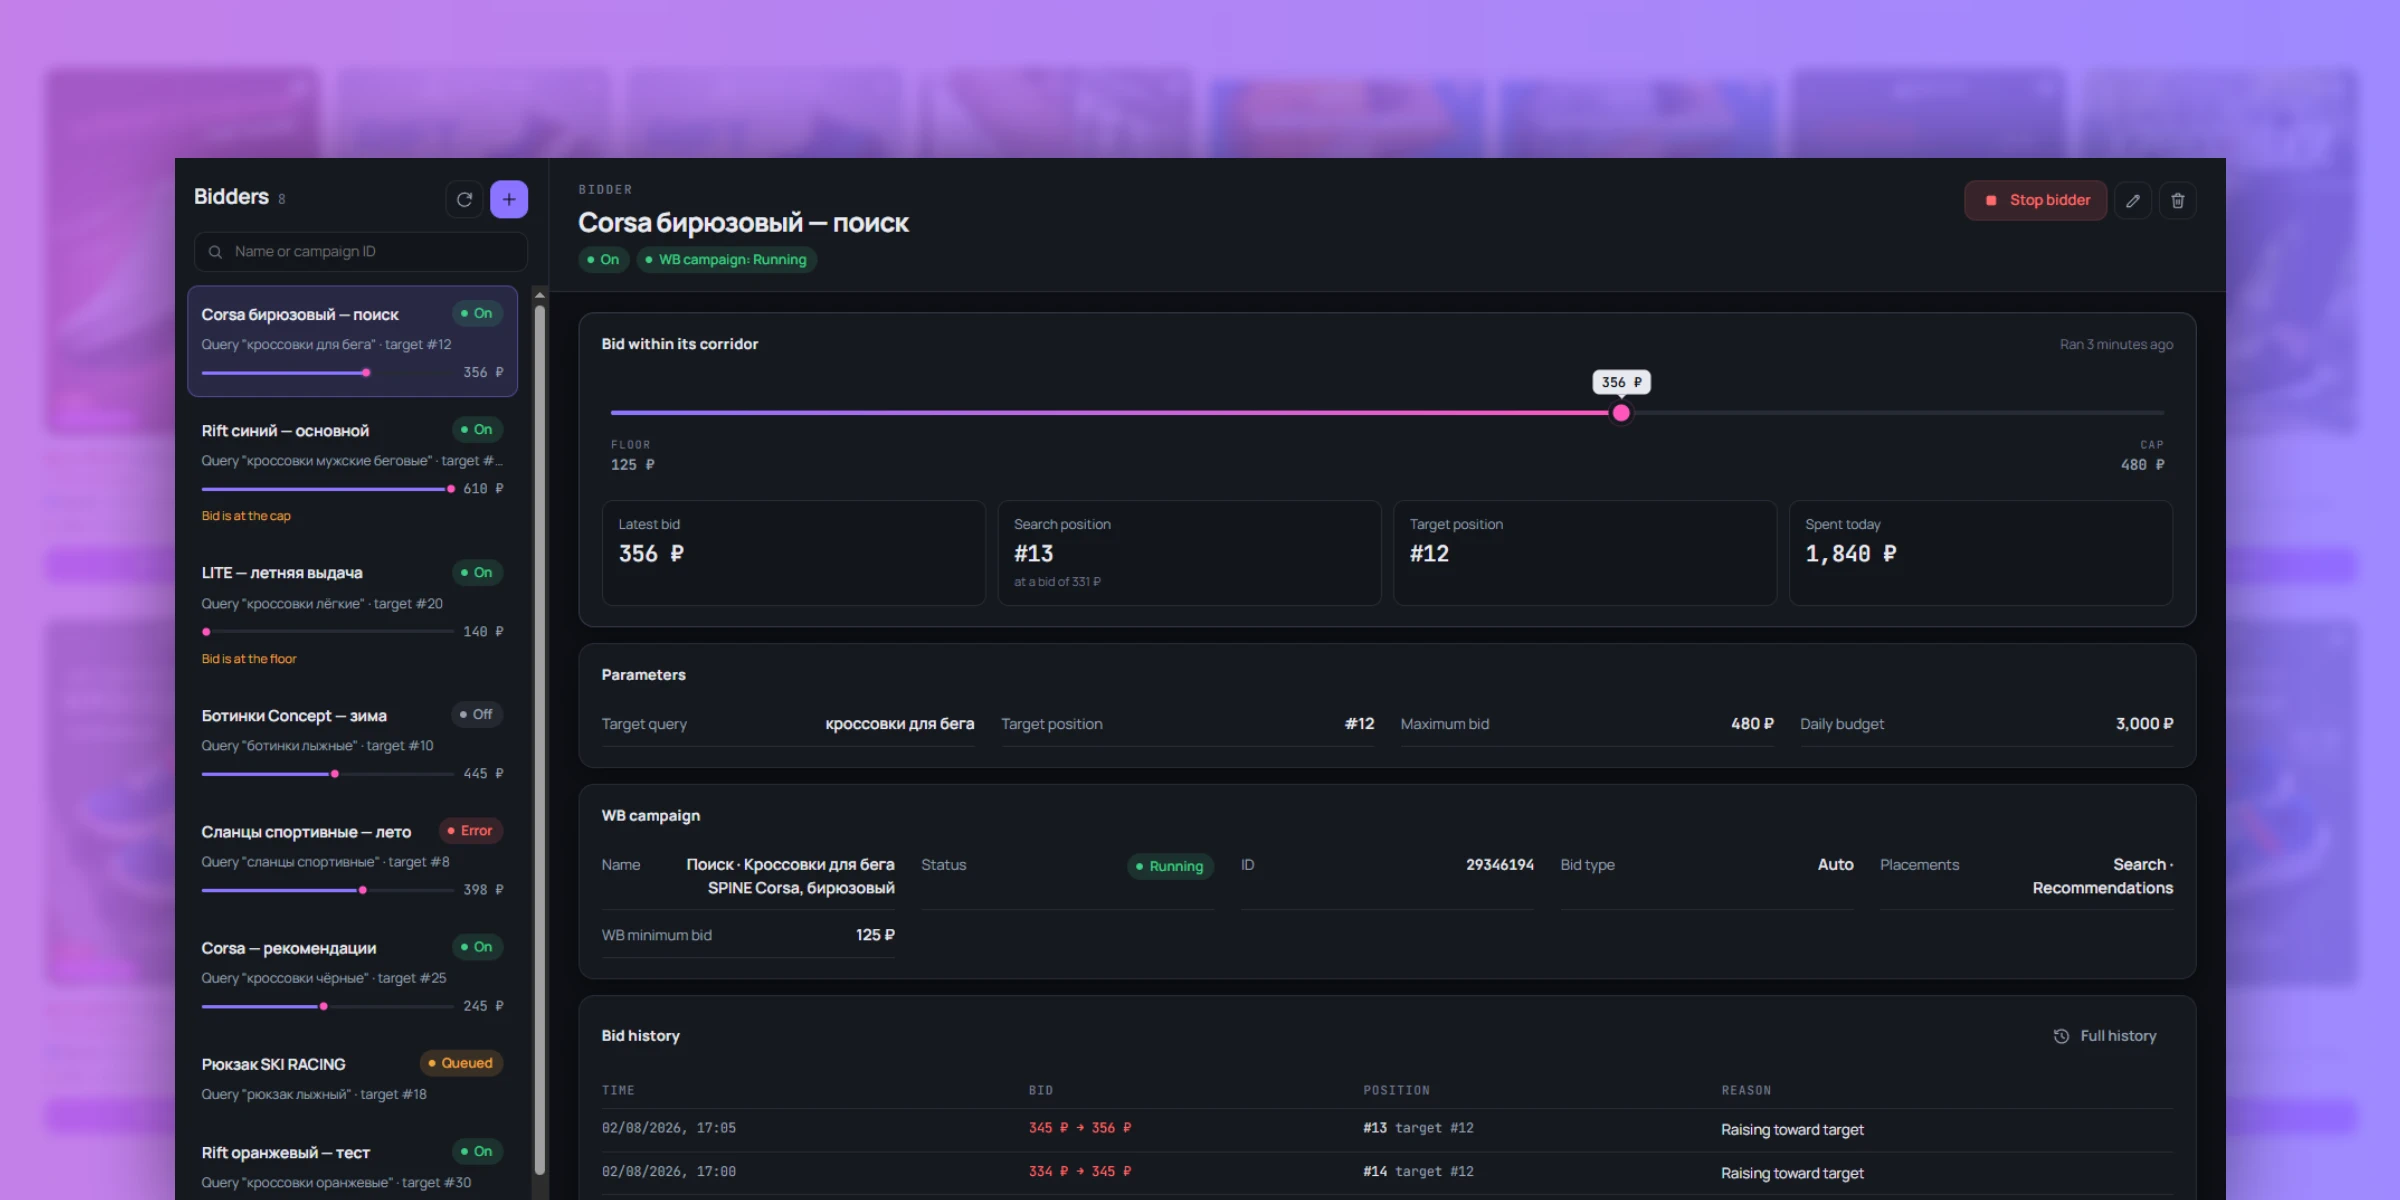2400x1200 pixels.
Task: Click the 445 ₽ slider on Ботинки Concept
Action: (327, 774)
